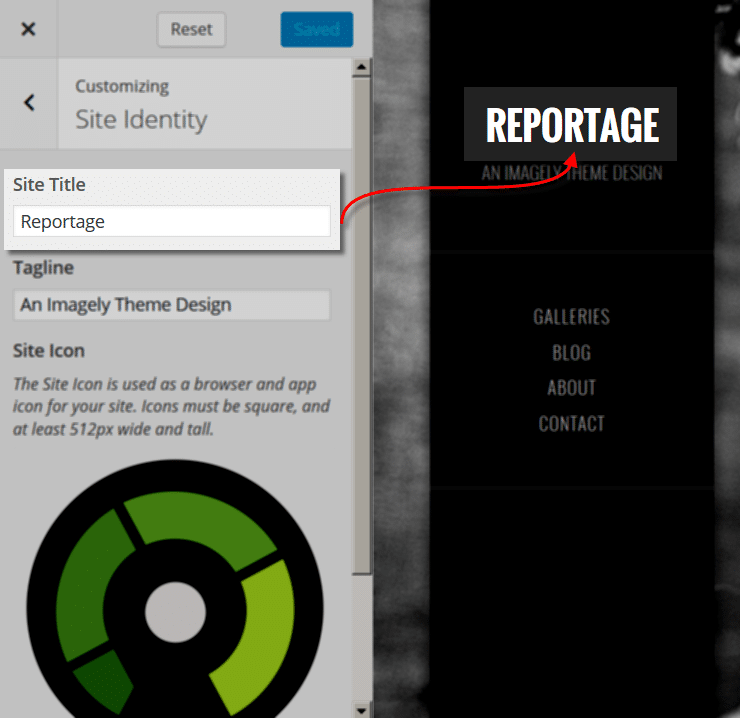Click the sidebar scrollbar thumb
This screenshot has width=740, height=718.
tap(362, 326)
